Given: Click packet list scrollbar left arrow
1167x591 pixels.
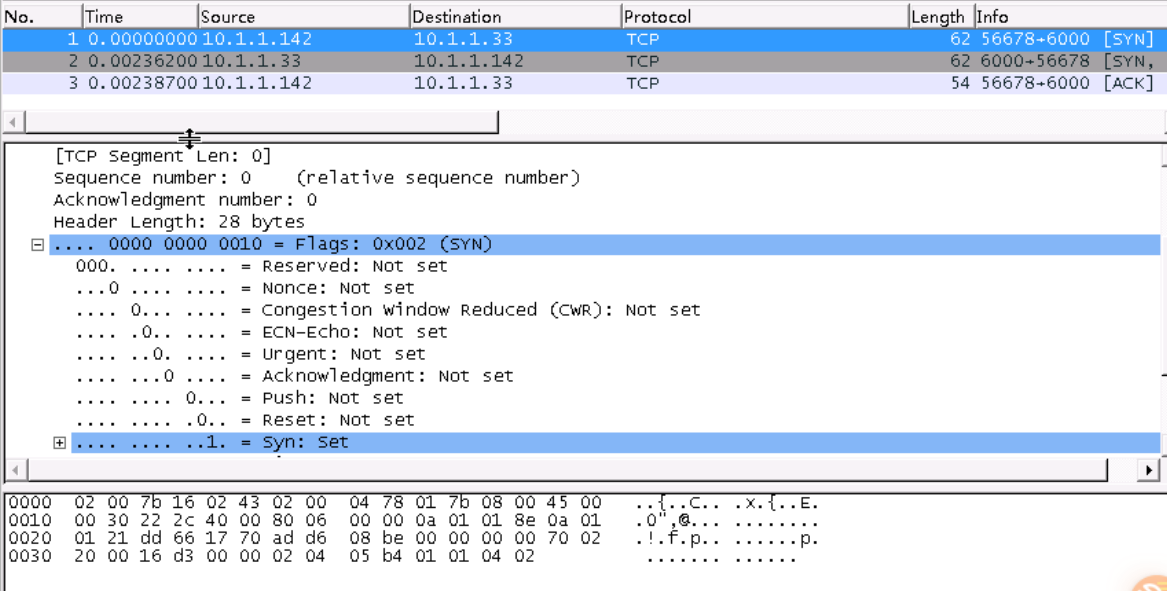Looking at the screenshot, I should coord(12,122).
